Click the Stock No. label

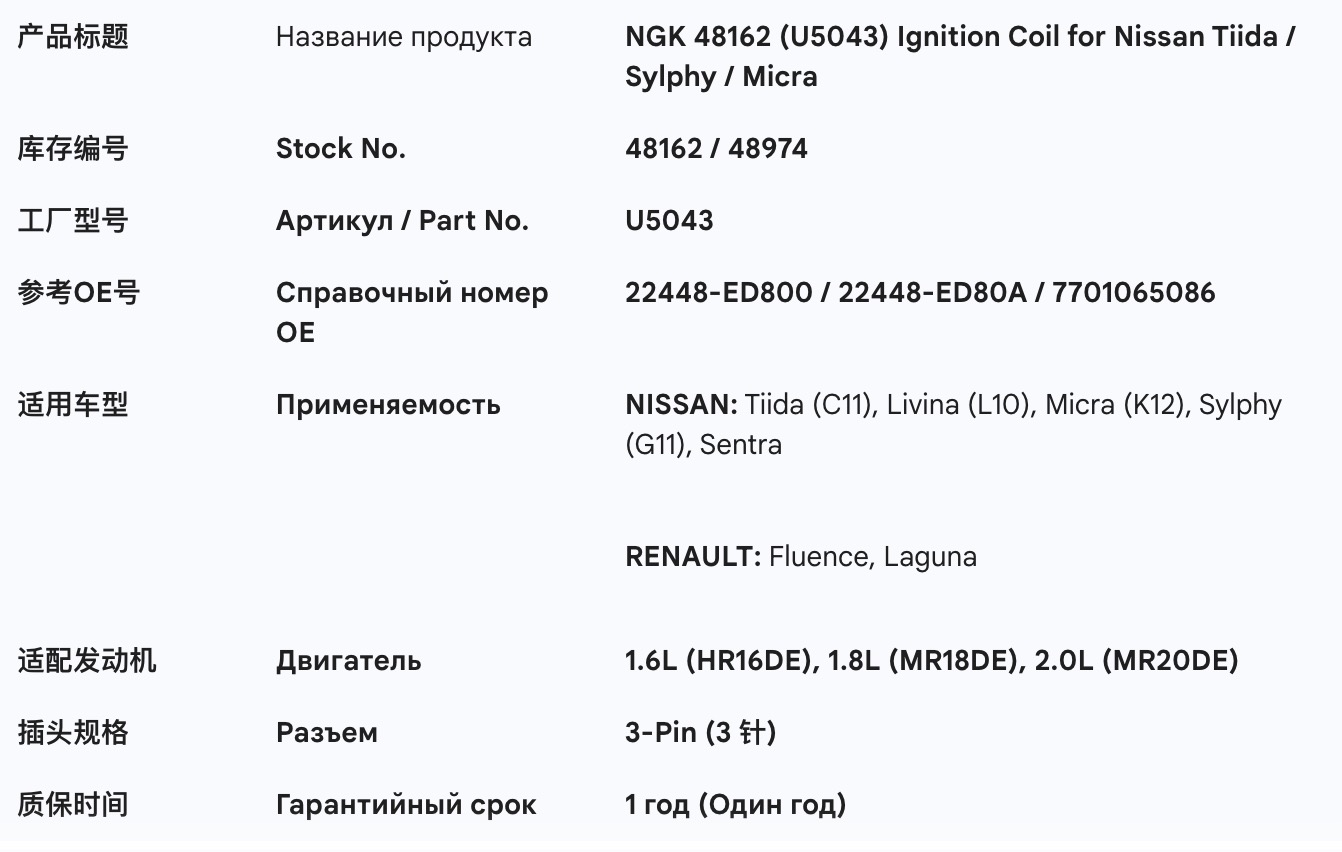coord(340,149)
